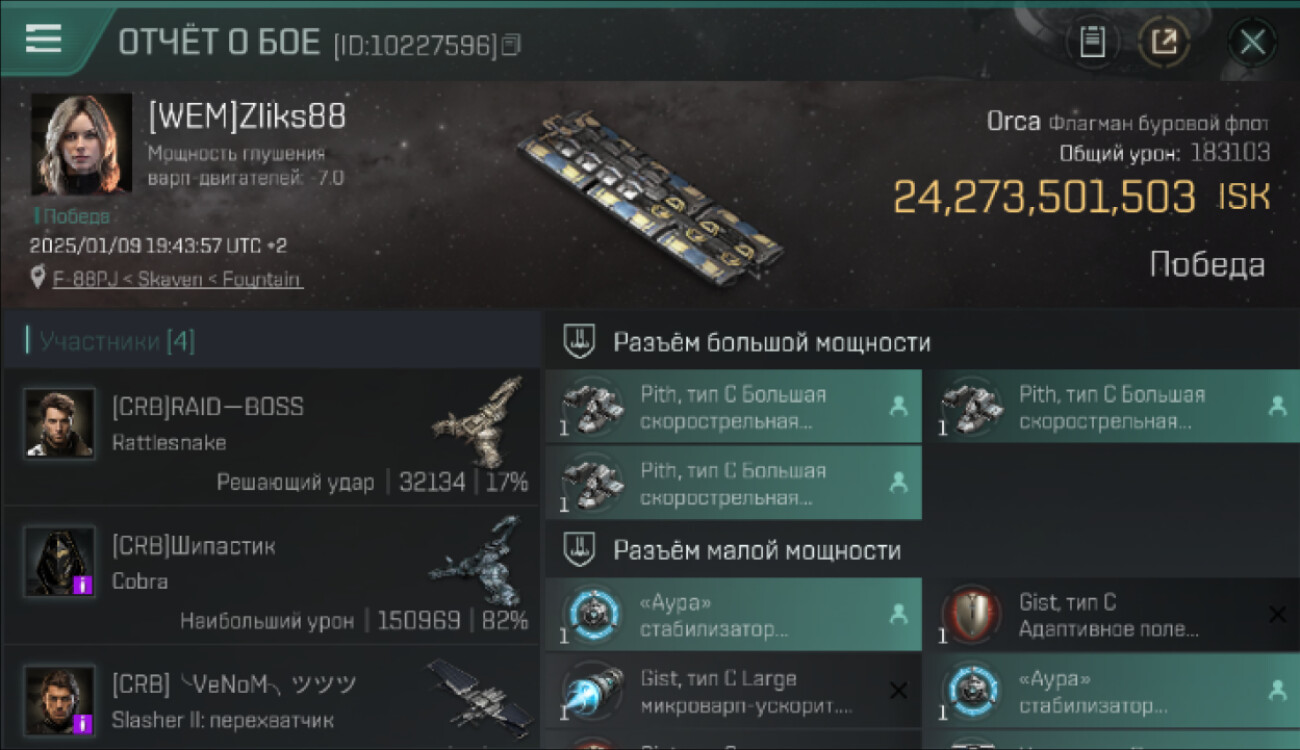Collapse the Разъём малой мощности section
Image resolution: width=1300 pixels, height=750 pixels.
tap(577, 550)
